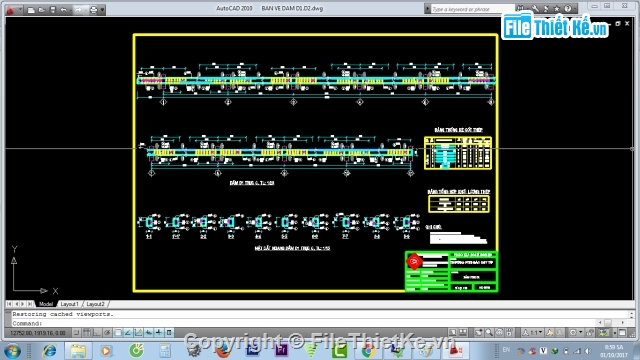Toggle Ortho mode in status bar
Screen dimensions: 640x360
pos(97,333)
